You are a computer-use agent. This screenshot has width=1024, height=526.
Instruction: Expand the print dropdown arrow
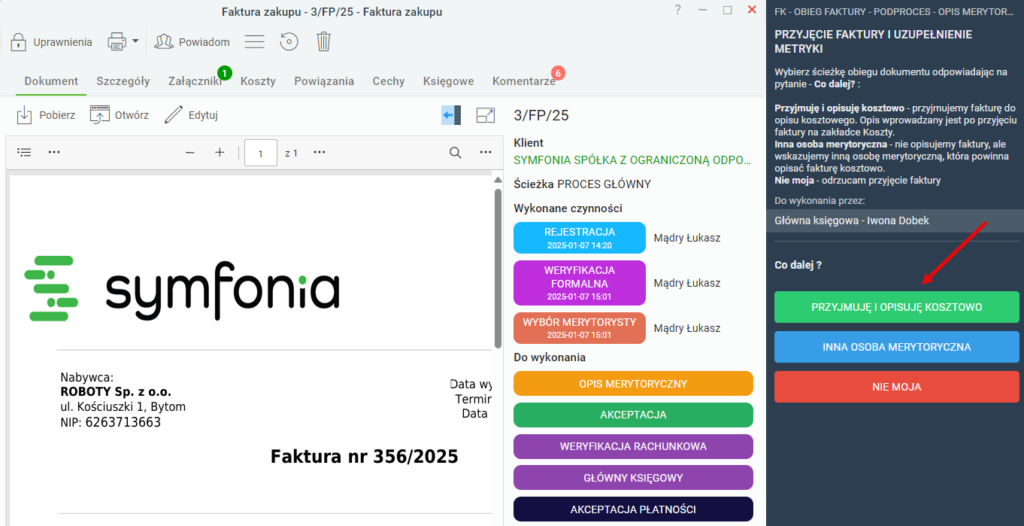135,41
